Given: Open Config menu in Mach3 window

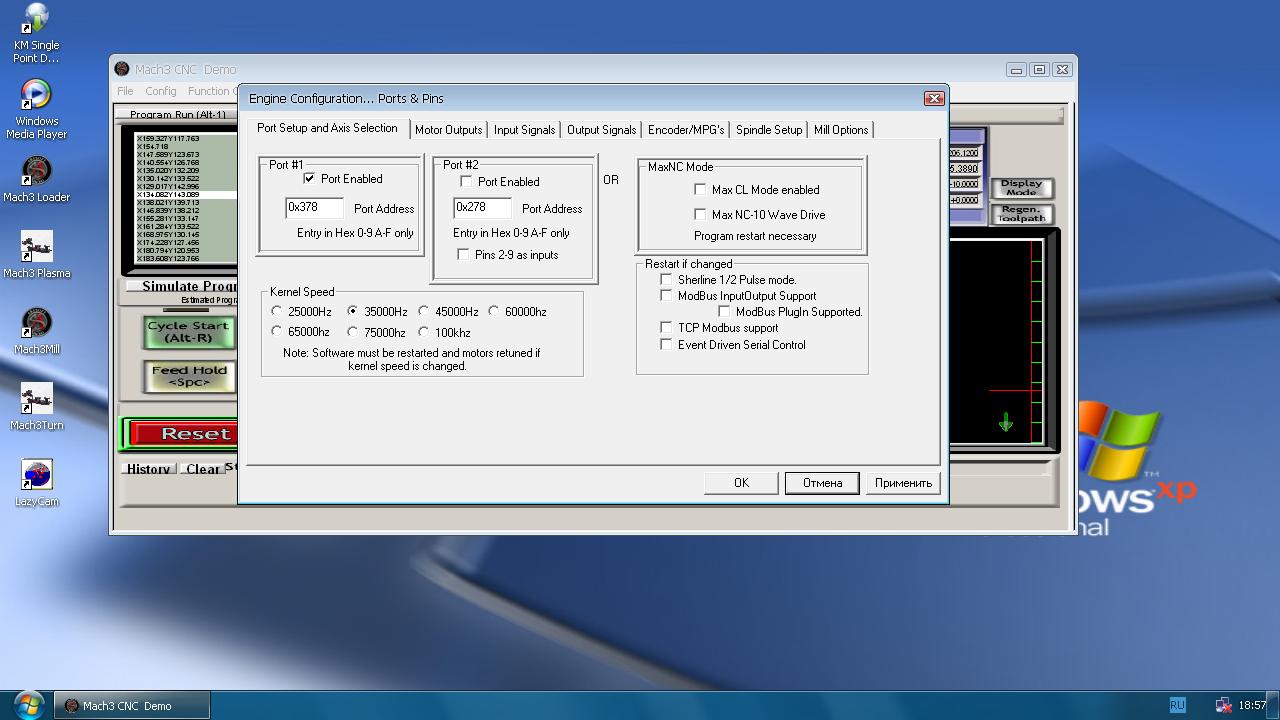Looking at the screenshot, I should click(160, 91).
